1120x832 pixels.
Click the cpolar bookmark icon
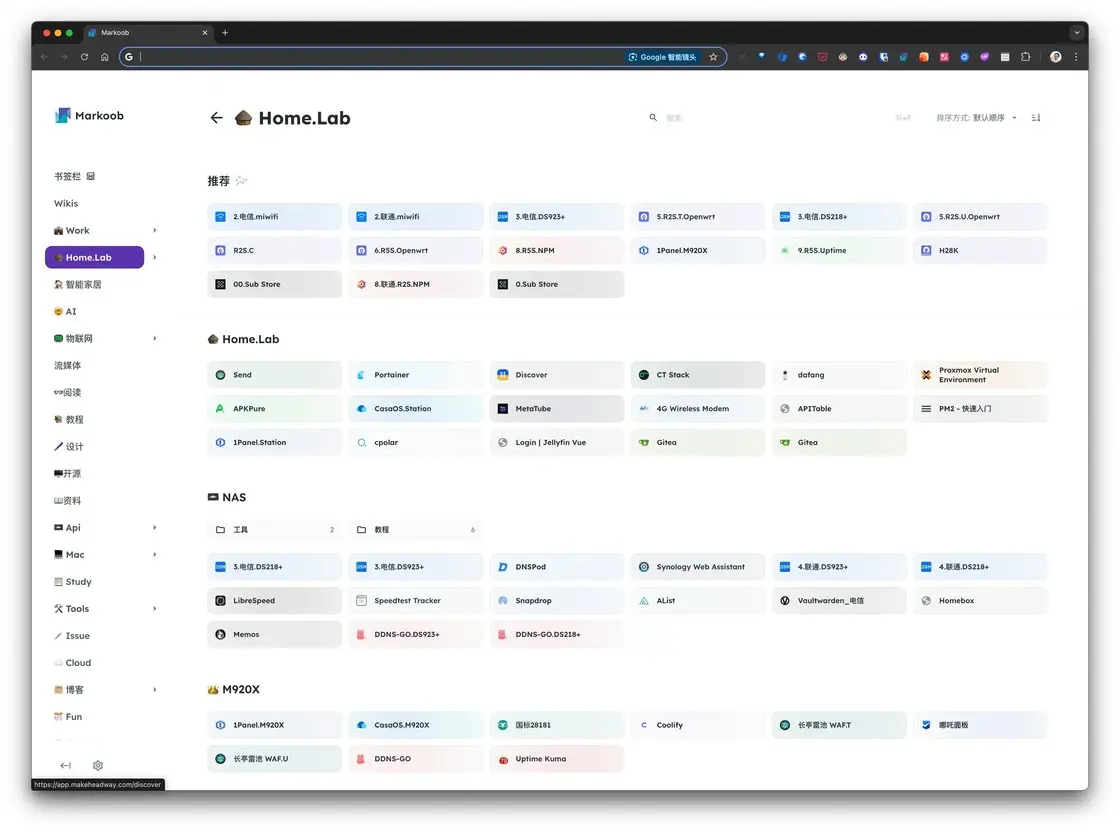click(361, 443)
